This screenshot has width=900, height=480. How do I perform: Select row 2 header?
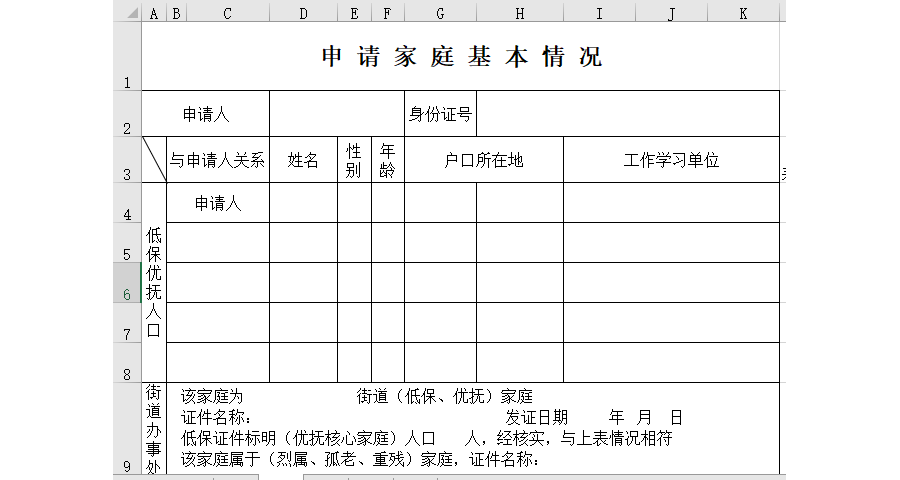click(x=127, y=114)
